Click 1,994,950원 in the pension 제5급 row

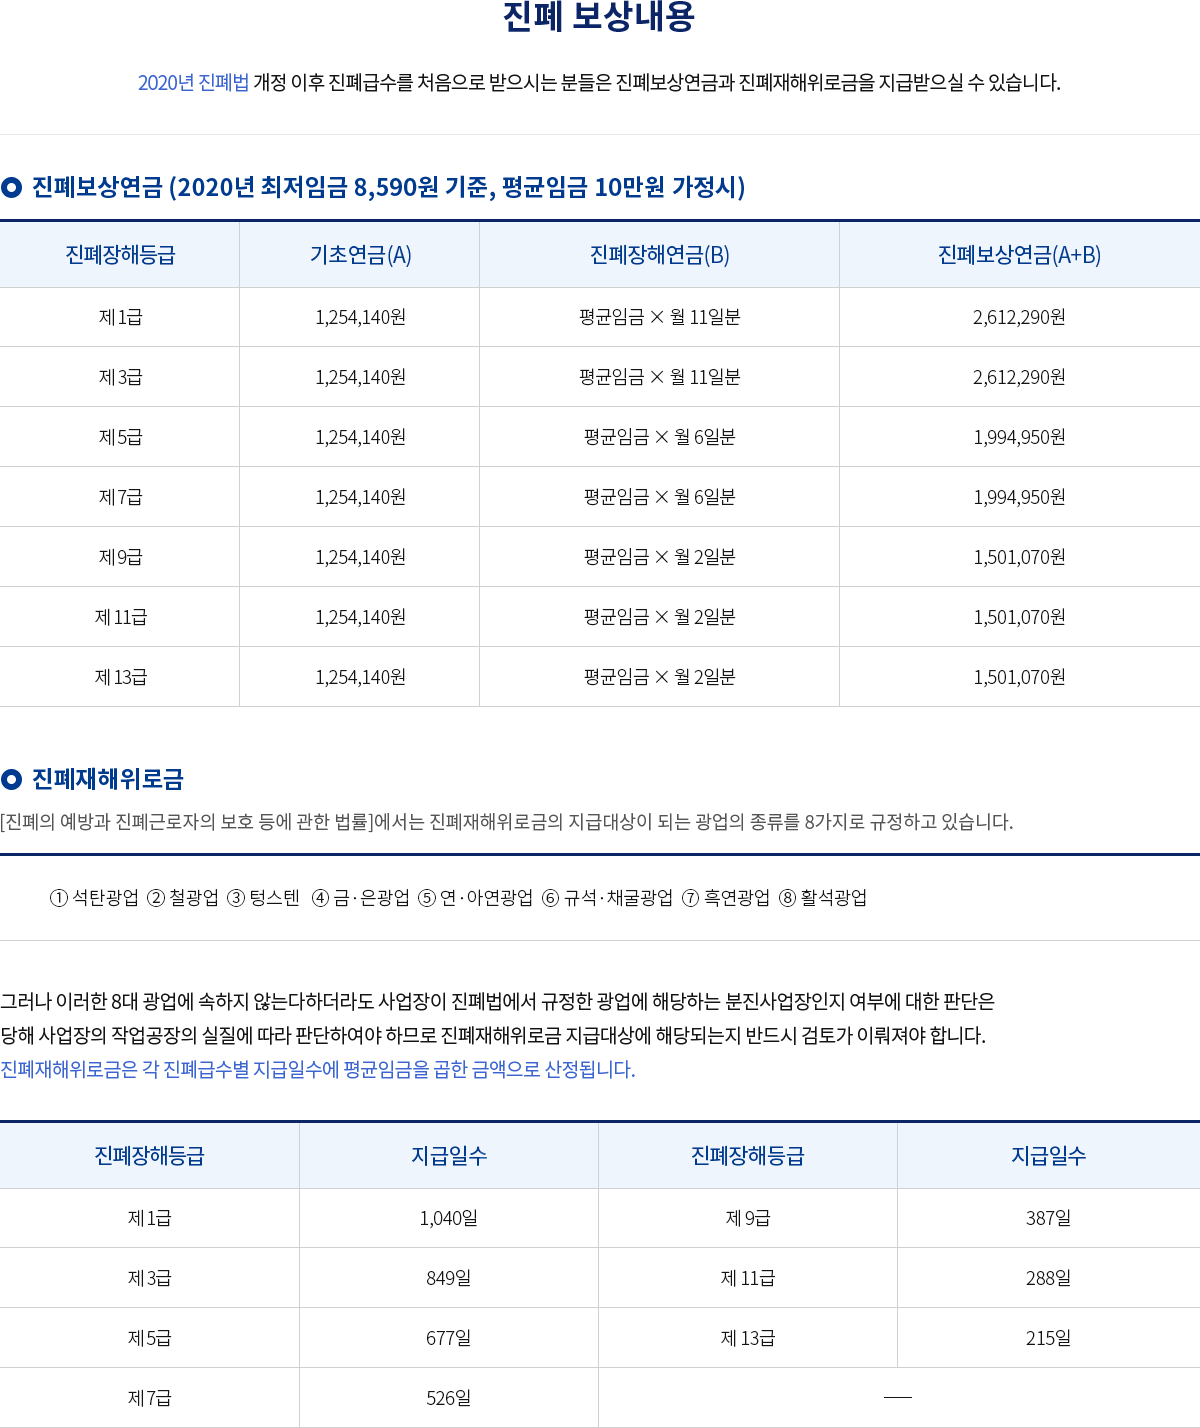click(x=1019, y=437)
